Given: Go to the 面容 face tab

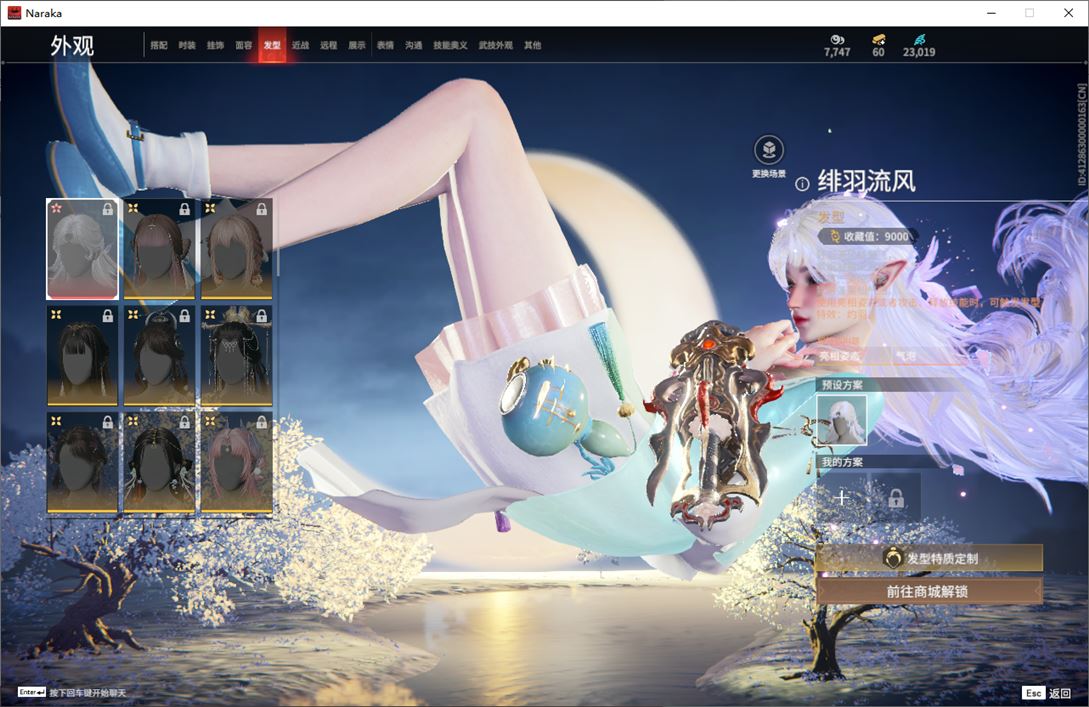Looking at the screenshot, I should 244,45.
